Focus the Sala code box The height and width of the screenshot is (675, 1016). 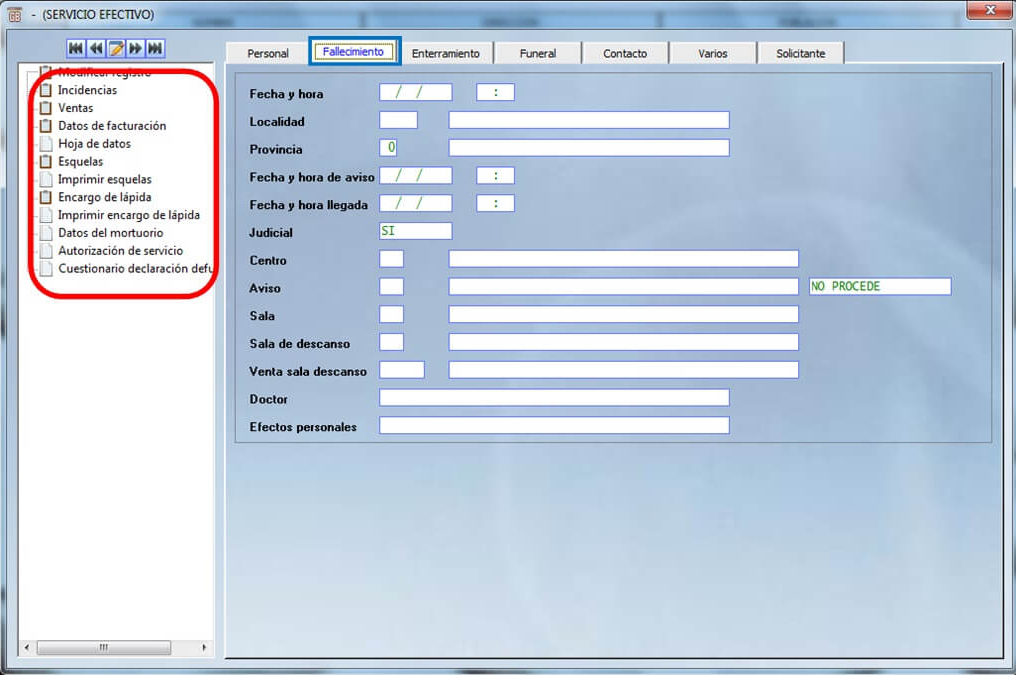coord(391,315)
